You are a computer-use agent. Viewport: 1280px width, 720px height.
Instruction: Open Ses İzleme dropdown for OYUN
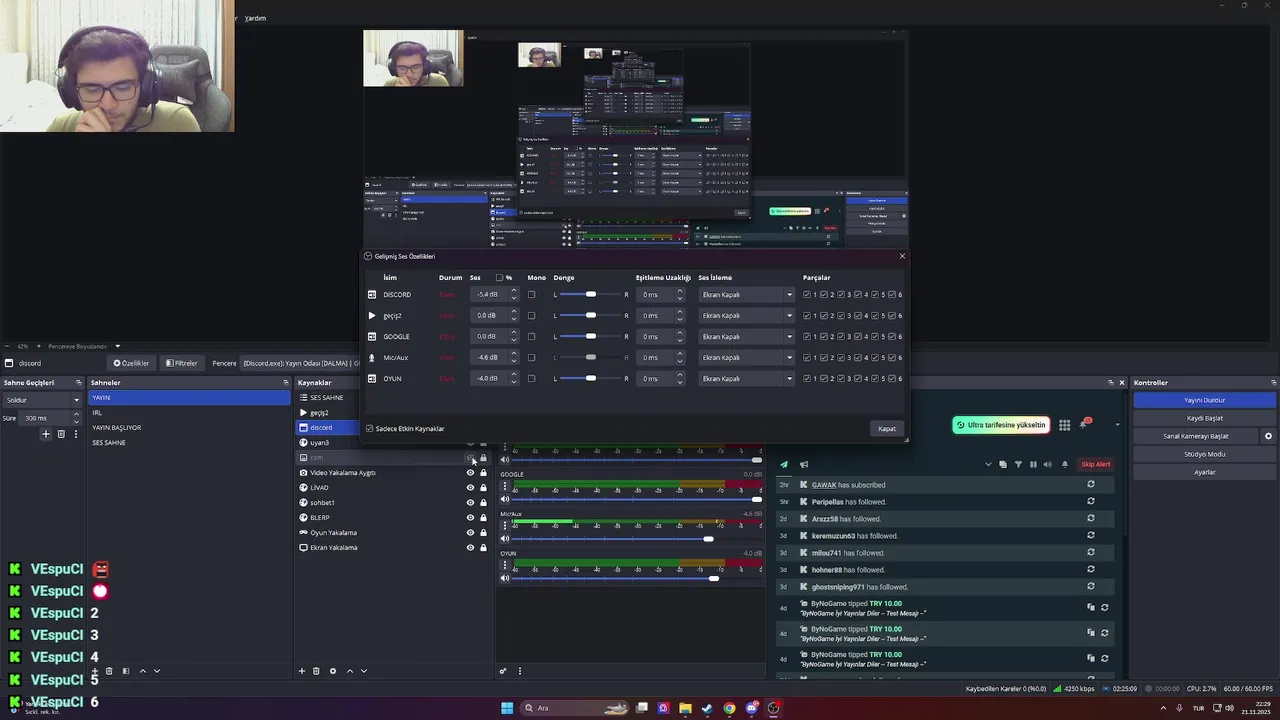pos(747,378)
